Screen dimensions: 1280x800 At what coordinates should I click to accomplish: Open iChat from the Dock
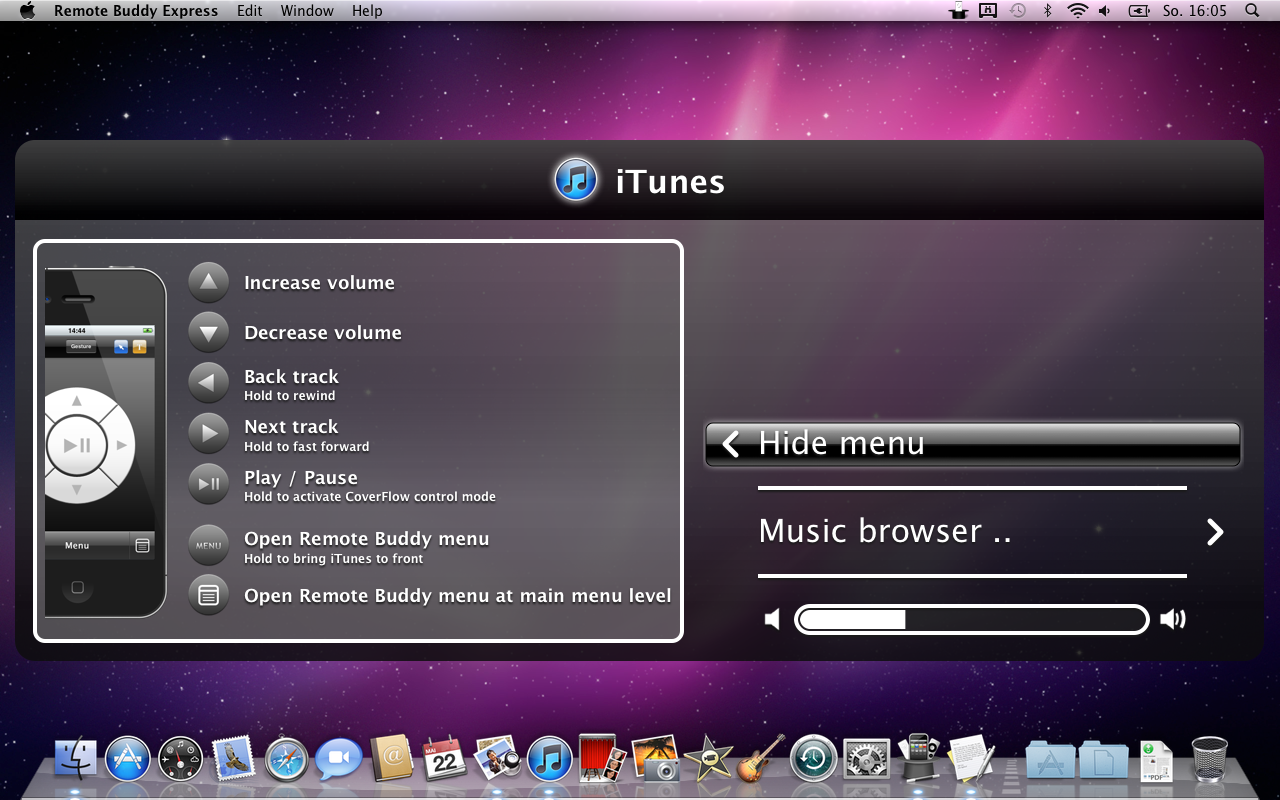(x=339, y=759)
